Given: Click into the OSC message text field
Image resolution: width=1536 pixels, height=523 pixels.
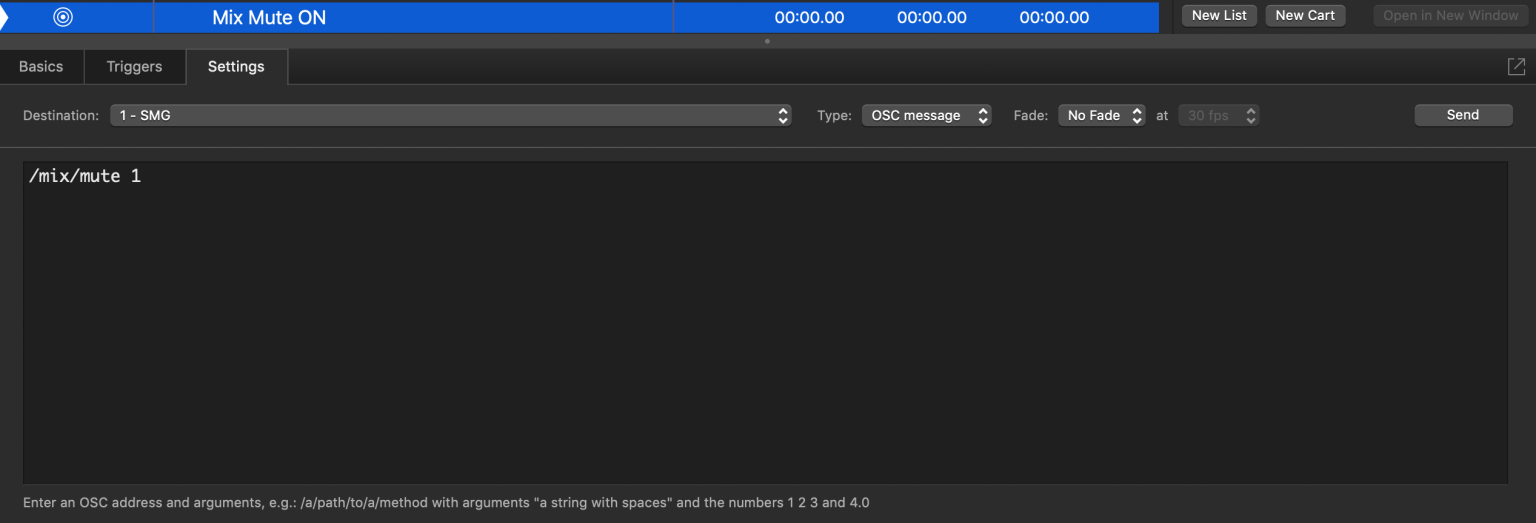Looking at the screenshot, I should 765,323.
